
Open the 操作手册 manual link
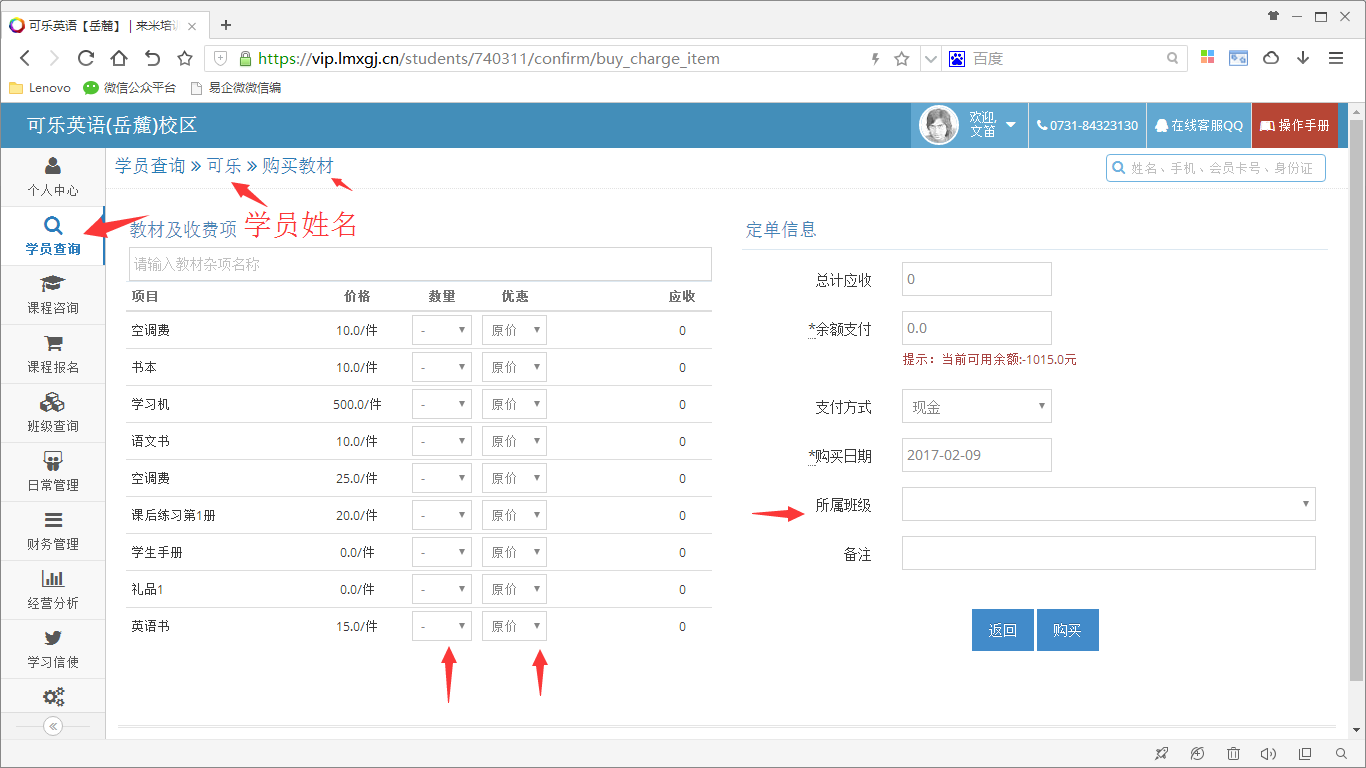tap(1297, 125)
